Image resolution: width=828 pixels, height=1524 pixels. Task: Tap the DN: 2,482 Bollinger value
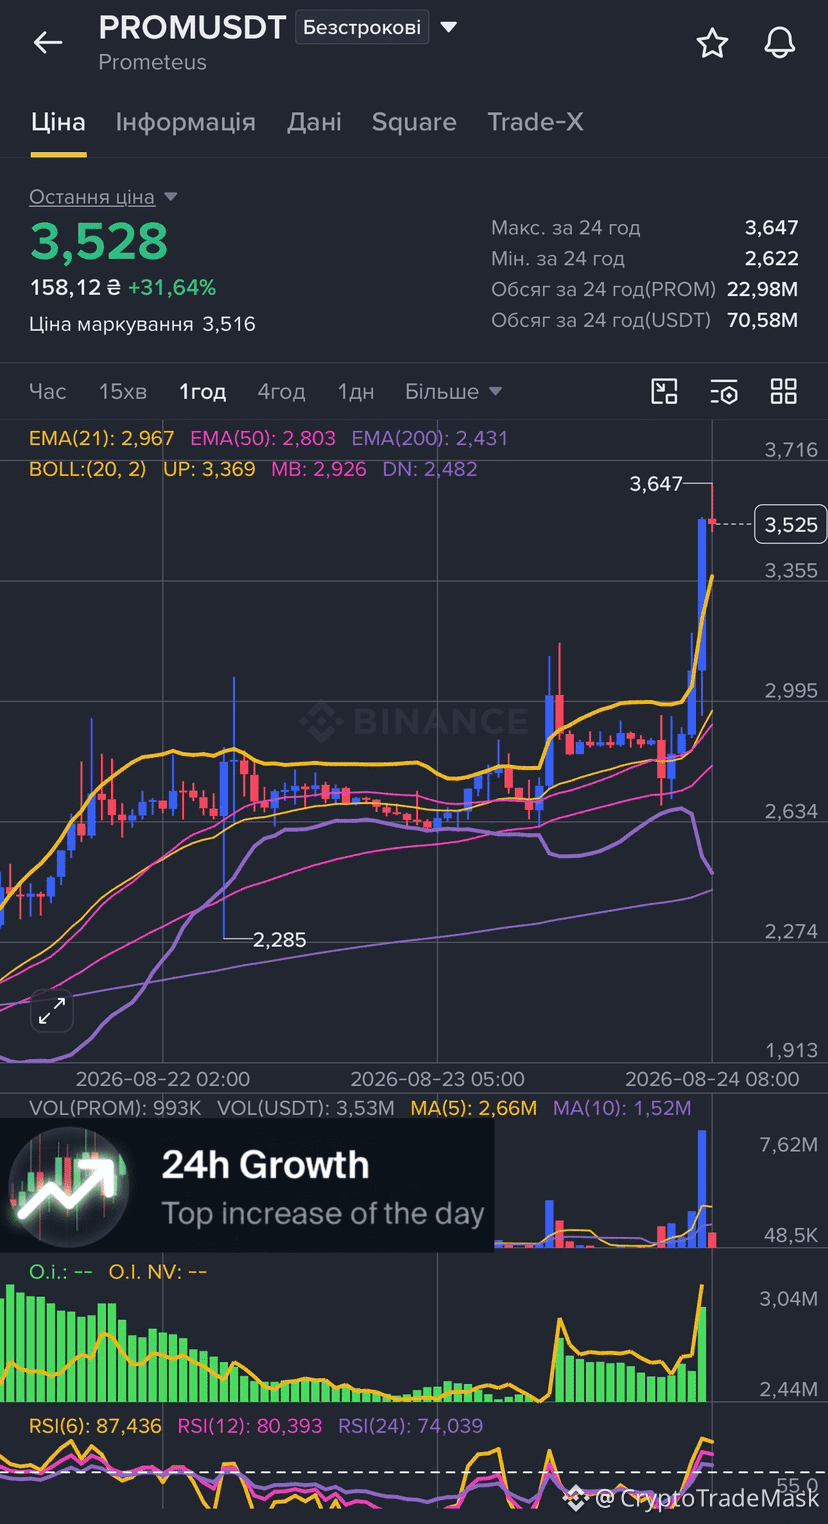430,469
